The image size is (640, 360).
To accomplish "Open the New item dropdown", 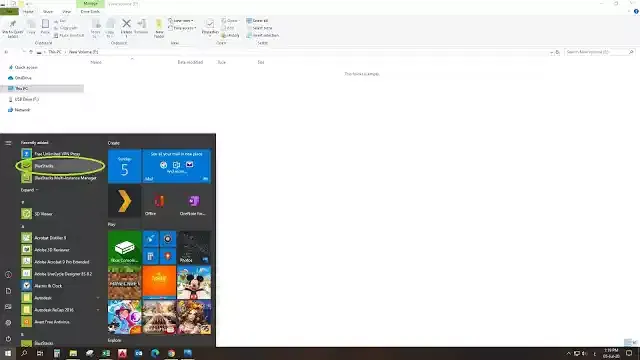I will pos(181,20).
